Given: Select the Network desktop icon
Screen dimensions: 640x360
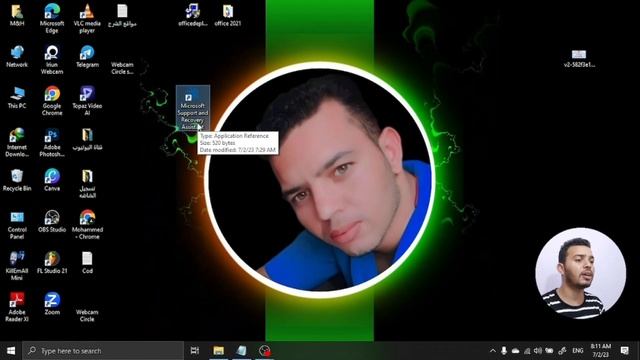Looking at the screenshot, I should [x=17, y=56].
